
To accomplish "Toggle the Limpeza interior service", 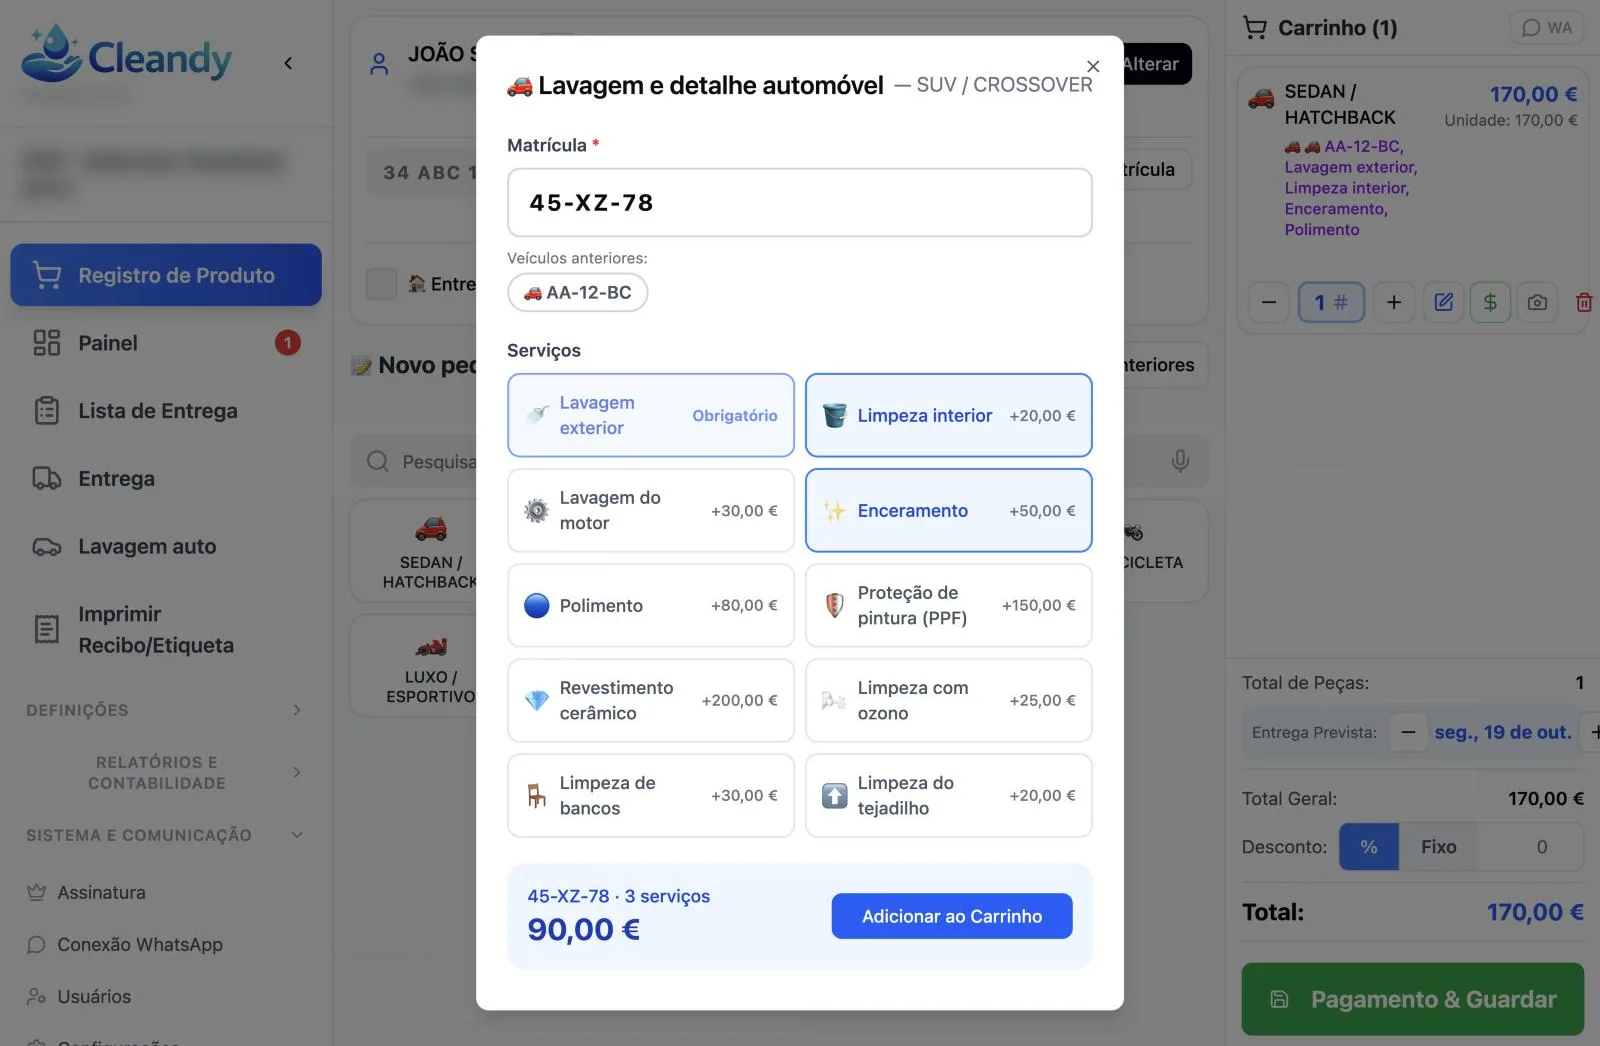I will 948,415.
